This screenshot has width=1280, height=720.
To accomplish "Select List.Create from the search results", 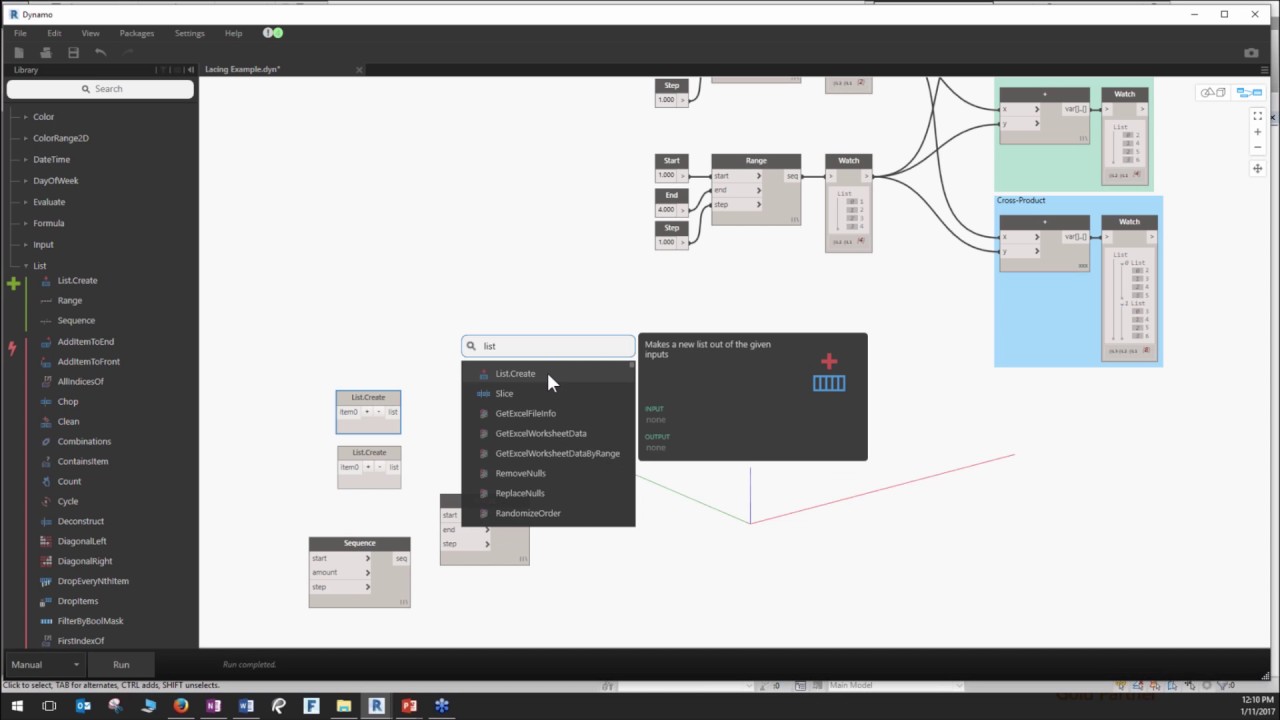I will [x=515, y=373].
